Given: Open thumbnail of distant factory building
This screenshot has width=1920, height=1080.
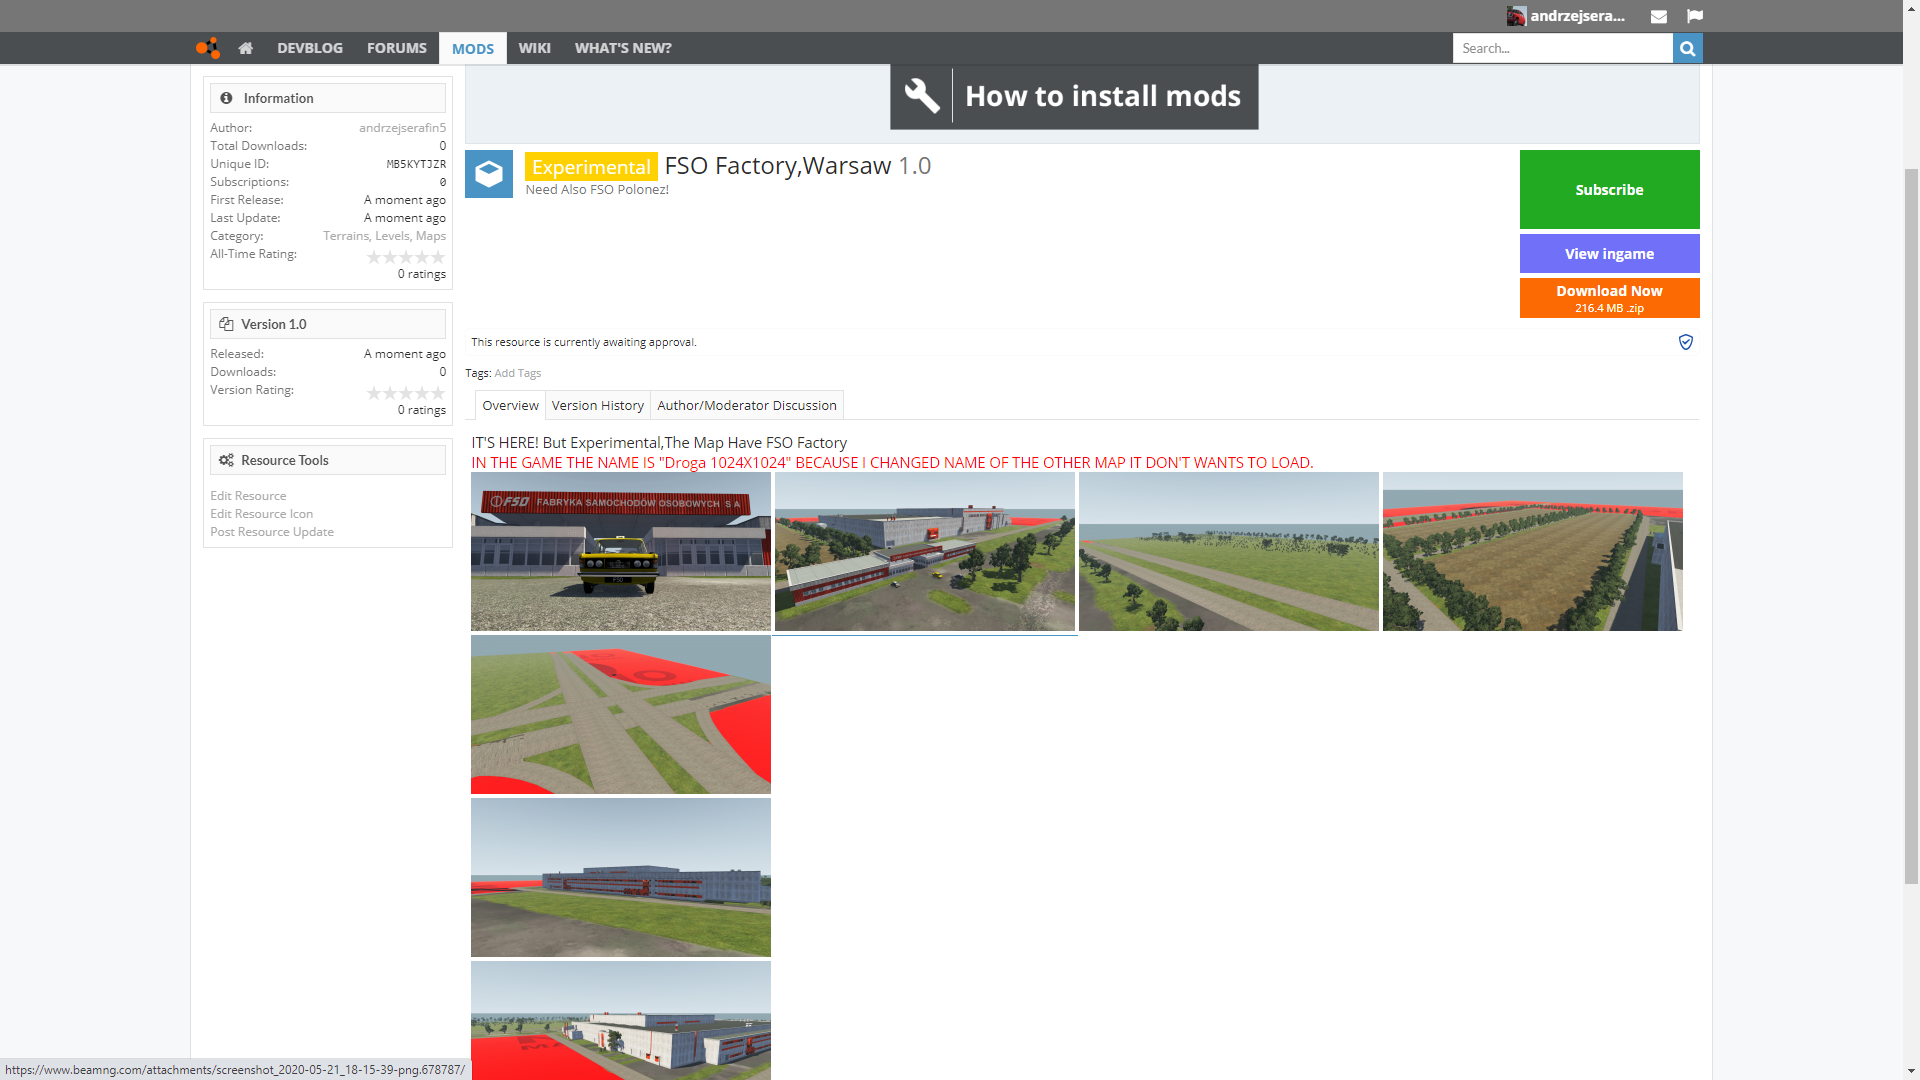Looking at the screenshot, I should click(621, 877).
